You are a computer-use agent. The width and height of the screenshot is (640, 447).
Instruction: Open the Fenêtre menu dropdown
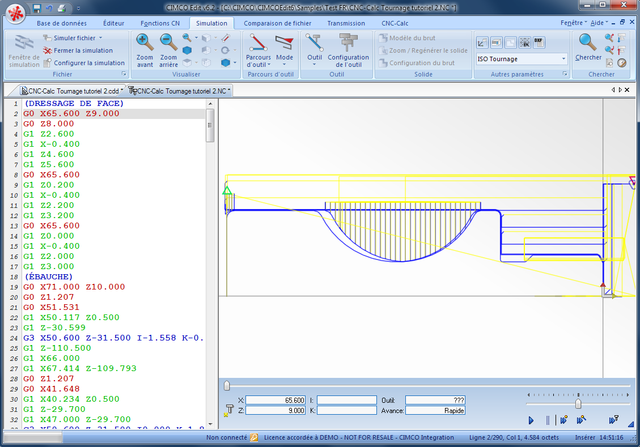tap(573, 23)
